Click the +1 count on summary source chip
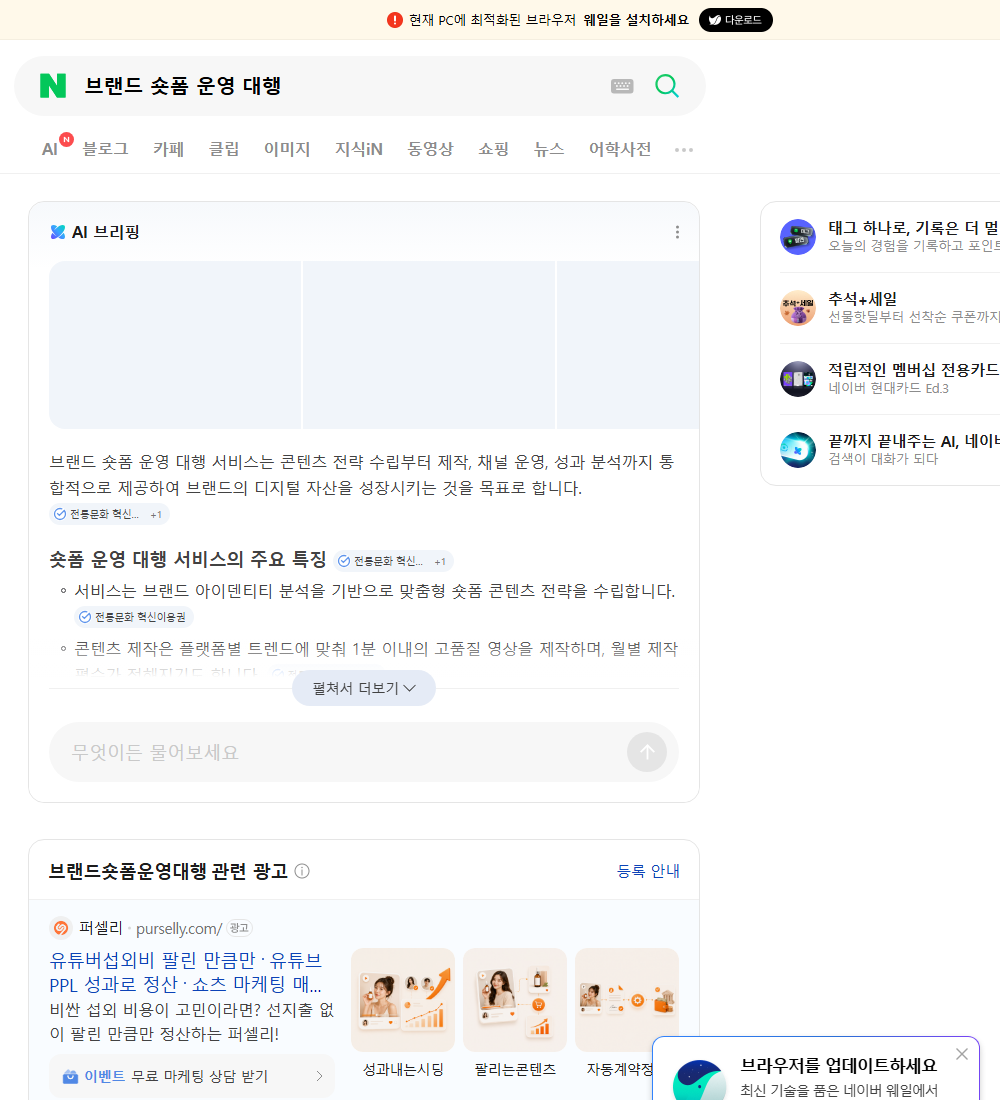The width and height of the screenshot is (1000, 1100). pos(156,514)
